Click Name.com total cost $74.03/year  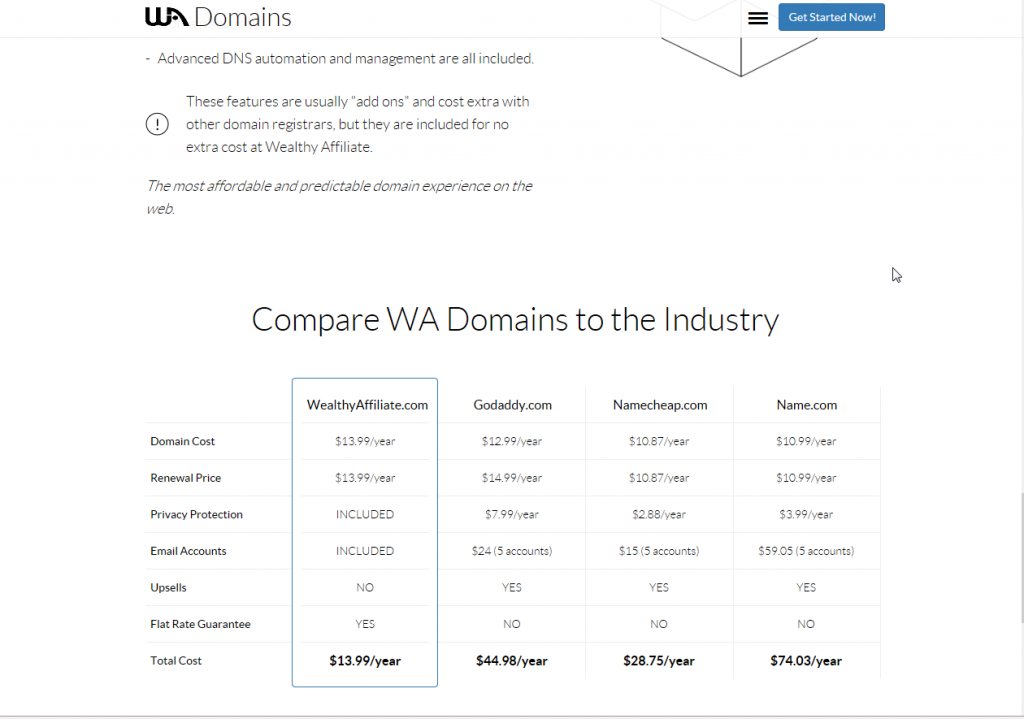[x=806, y=661]
